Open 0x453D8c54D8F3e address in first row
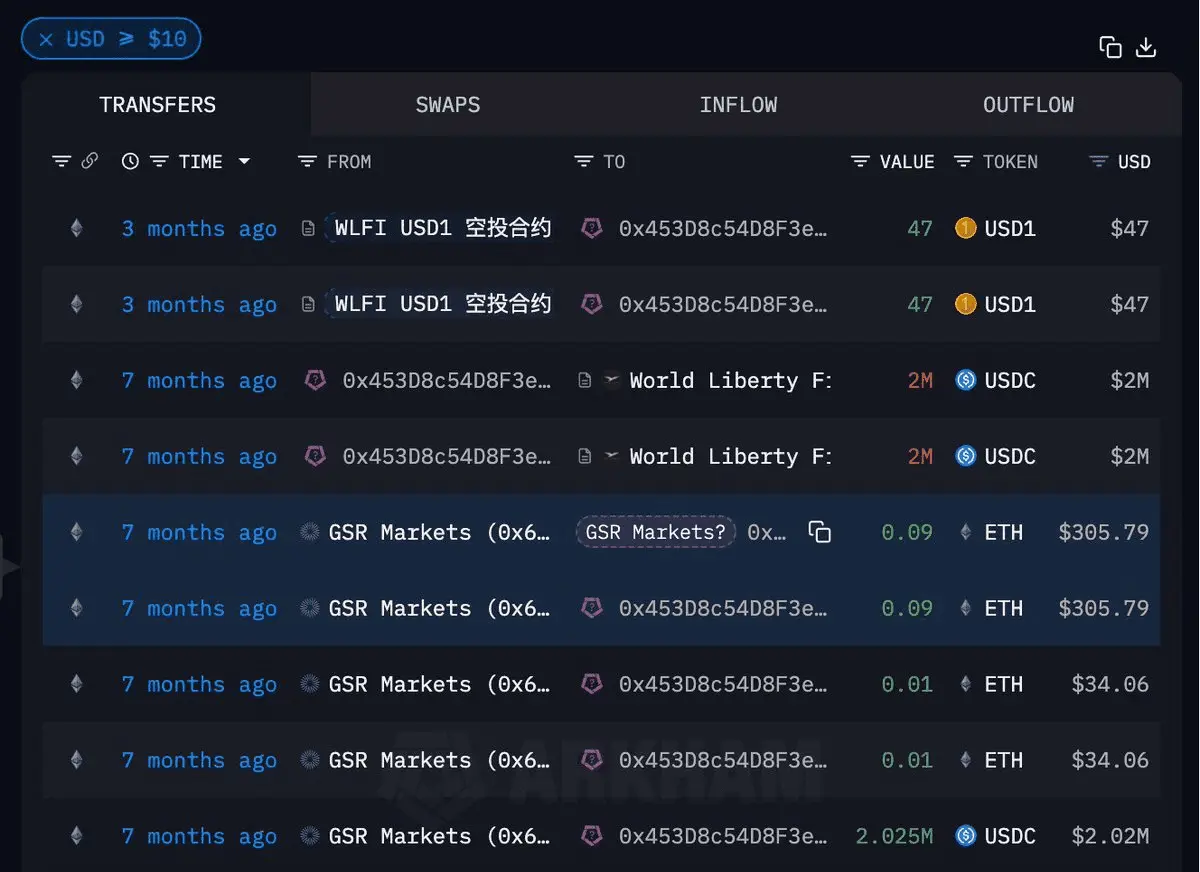The height and width of the screenshot is (872, 1200). (x=723, y=229)
